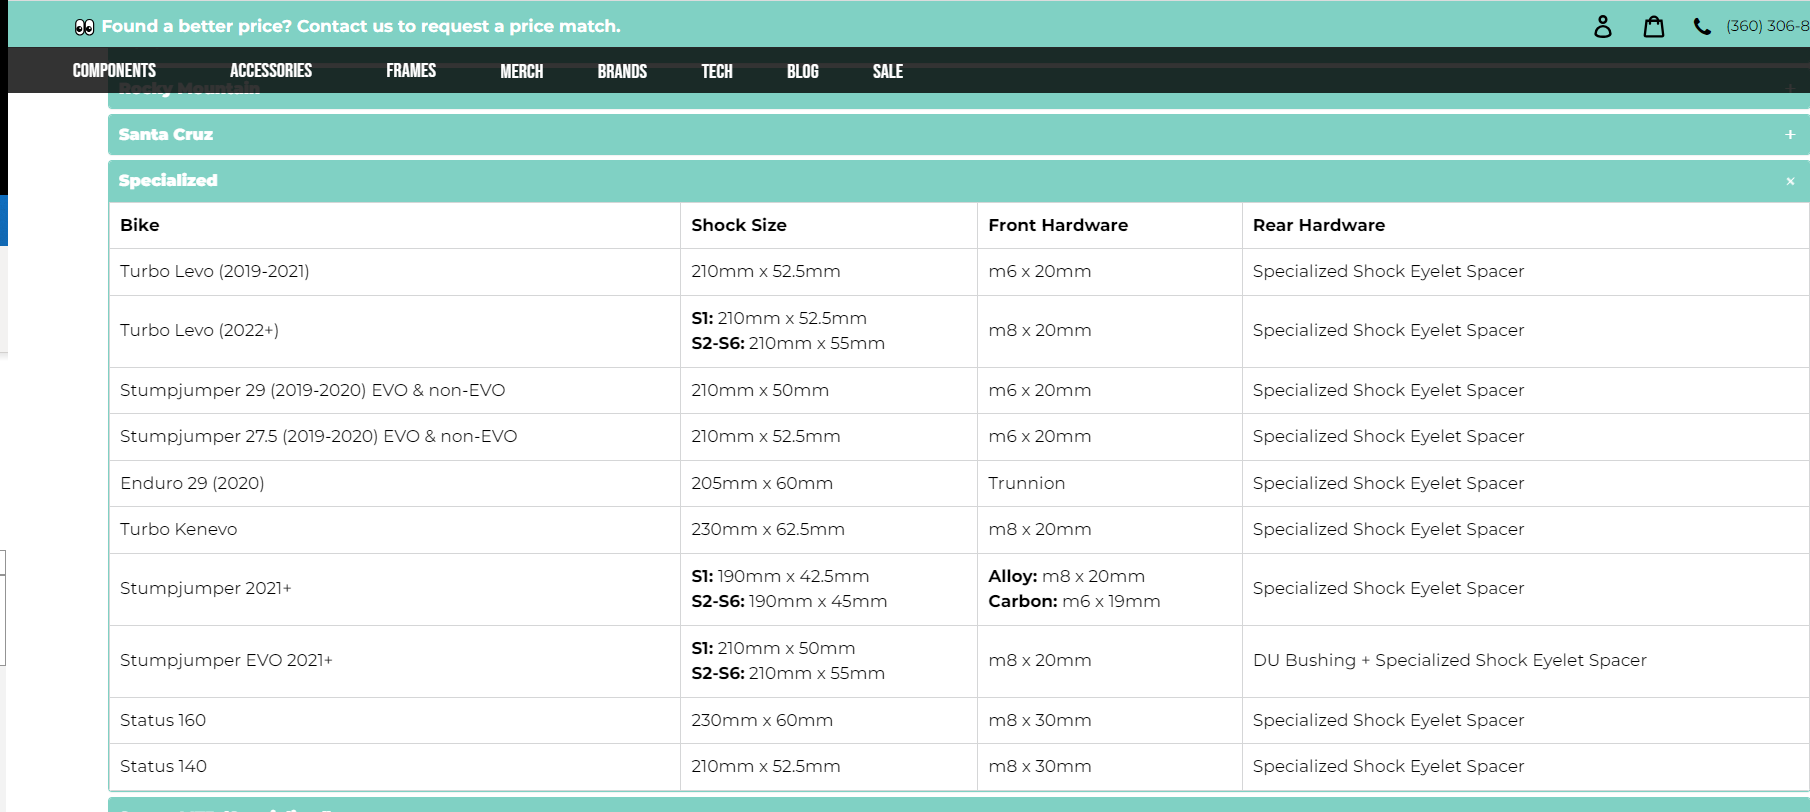
Task: Expand the Santa Cruz section plus icon
Action: coord(1790,135)
